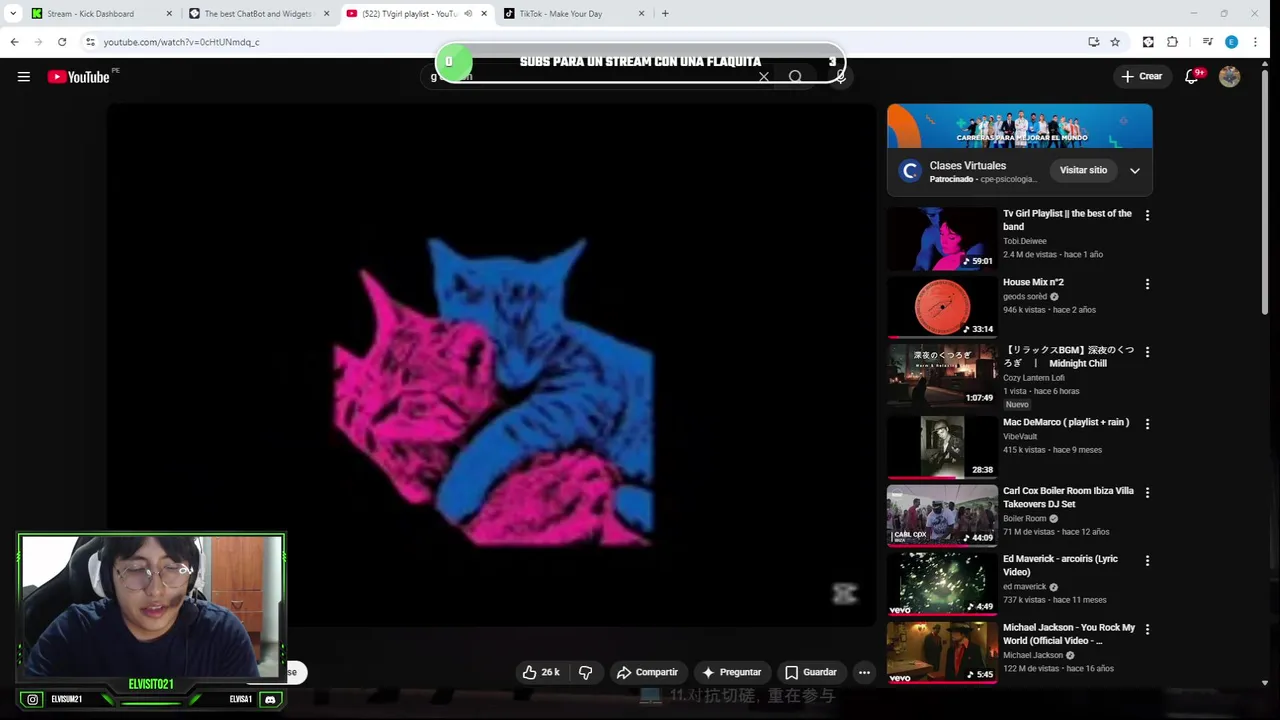Like the video with 26 k likes
1280x720 pixels.
click(x=541, y=672)
